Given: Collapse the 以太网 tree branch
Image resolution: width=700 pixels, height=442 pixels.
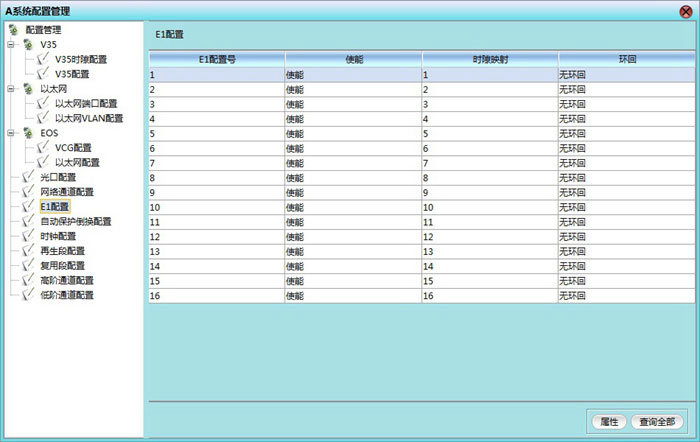Looking at the screenshot, I should coord(10,89).
